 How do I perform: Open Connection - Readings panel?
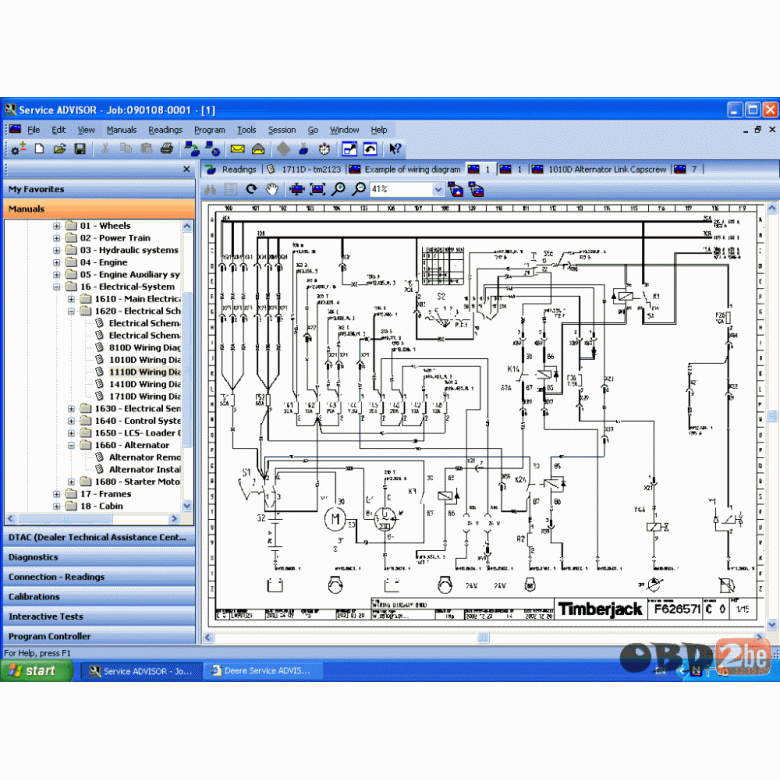click(x=99, y=577)
